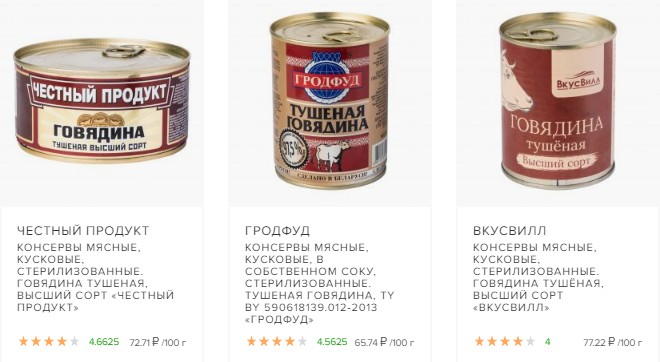660x362 pixels.
Task: Click fifth grey star of ВкусВилл rating
Action: [531, 341]
